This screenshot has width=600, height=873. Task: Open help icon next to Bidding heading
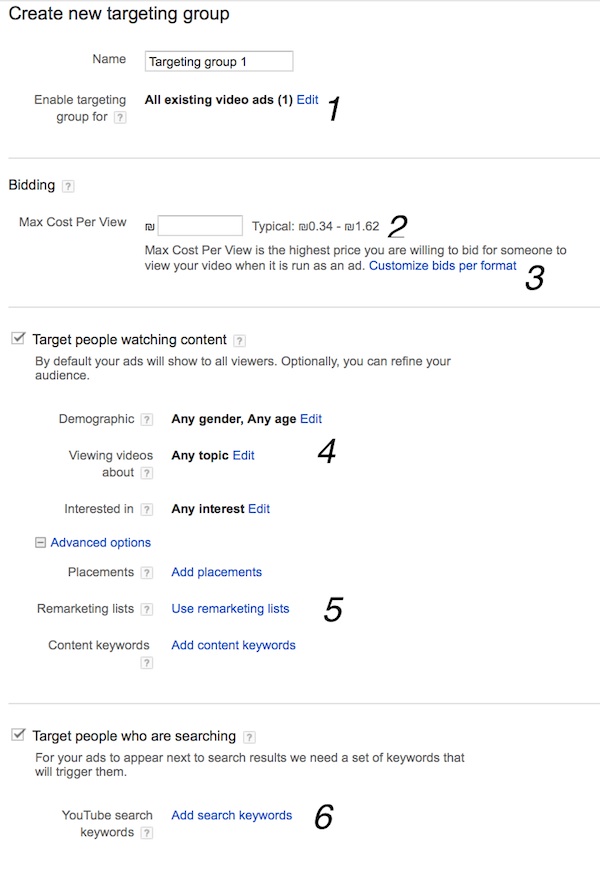pos(68,186)
